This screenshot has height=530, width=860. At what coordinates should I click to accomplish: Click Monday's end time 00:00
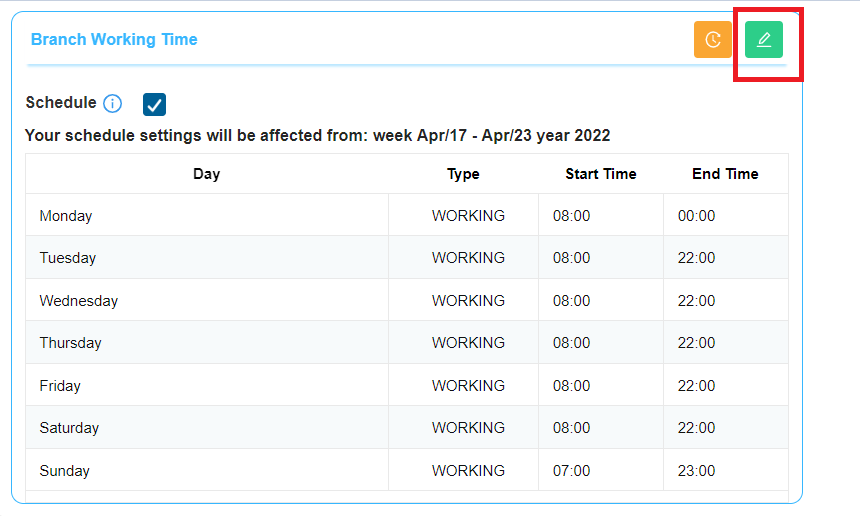[696, 216]
